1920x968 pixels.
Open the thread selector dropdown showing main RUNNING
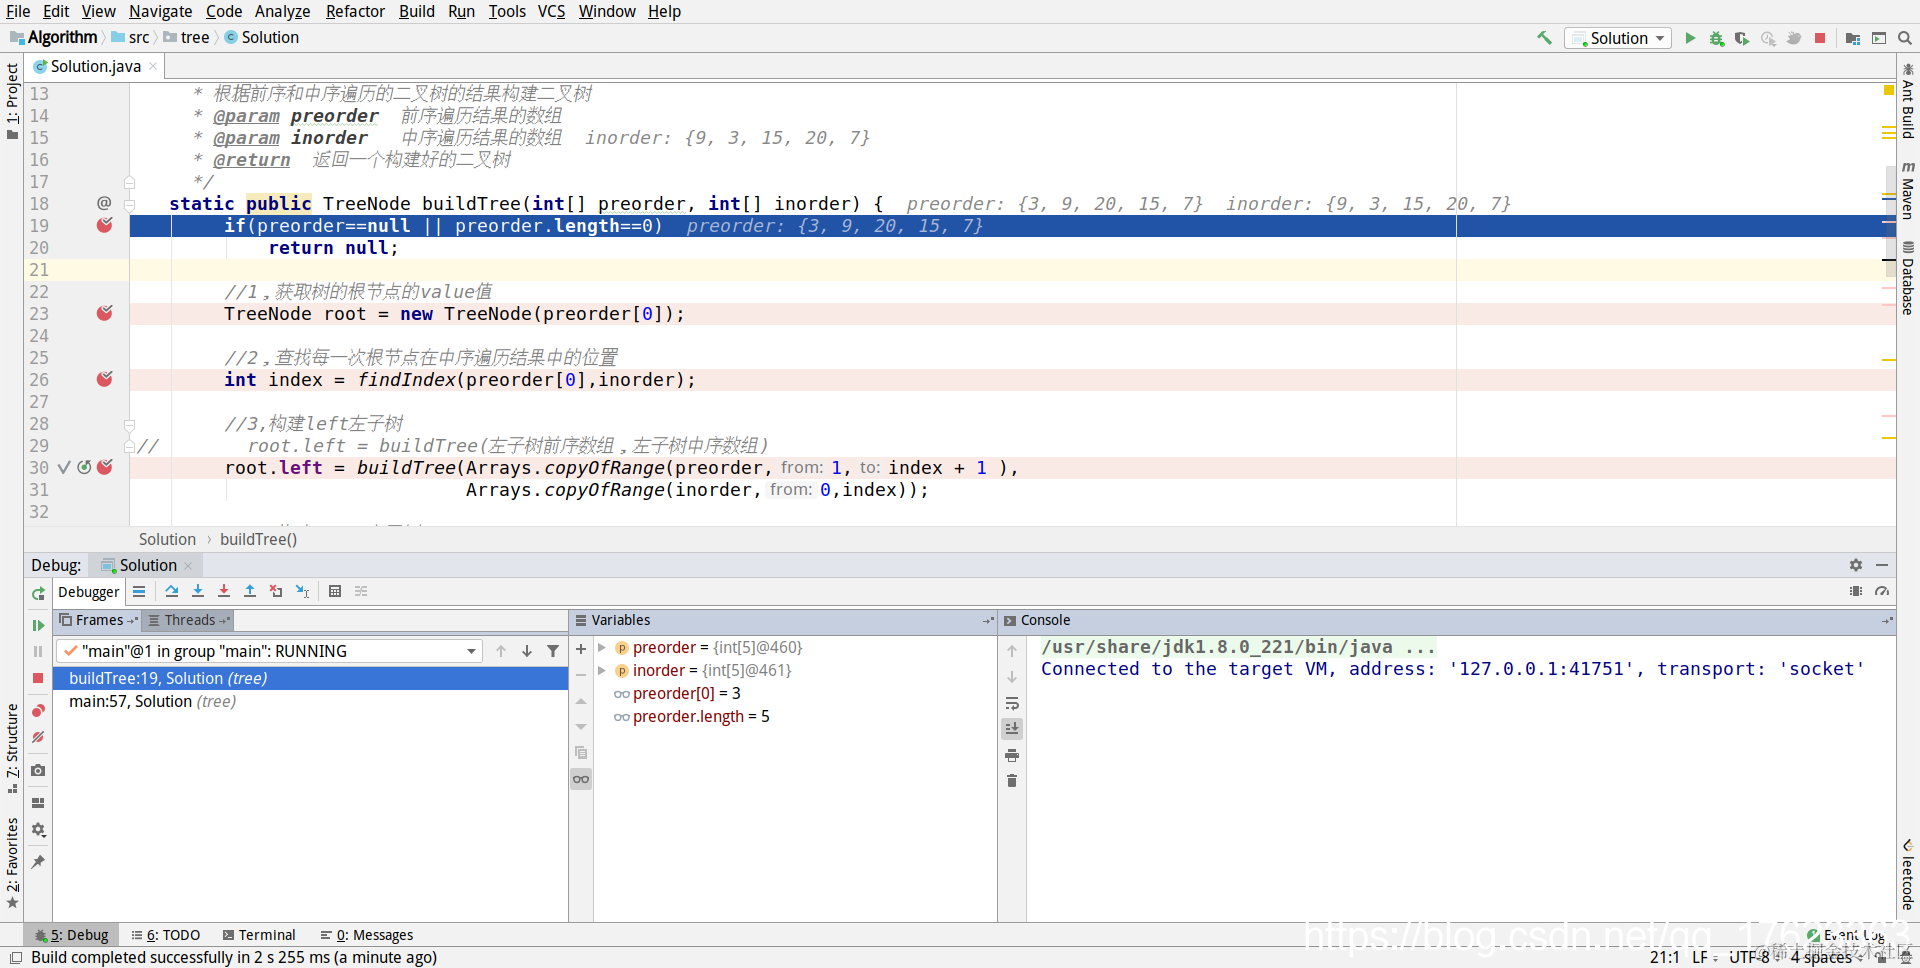[x=269, y=651]
